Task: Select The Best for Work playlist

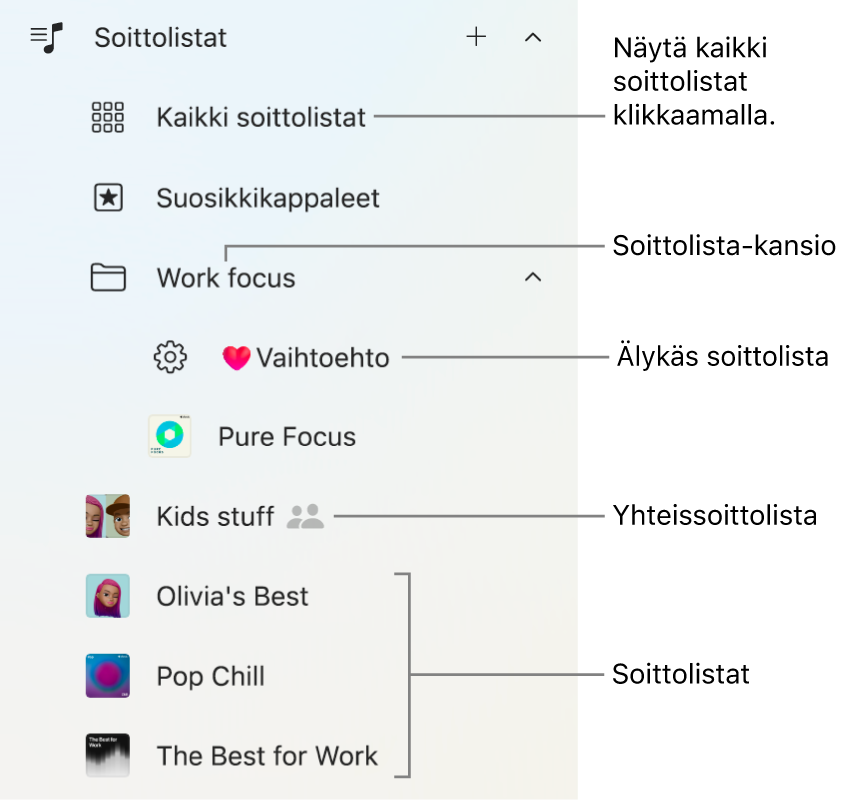Action: tap(267, 756)
